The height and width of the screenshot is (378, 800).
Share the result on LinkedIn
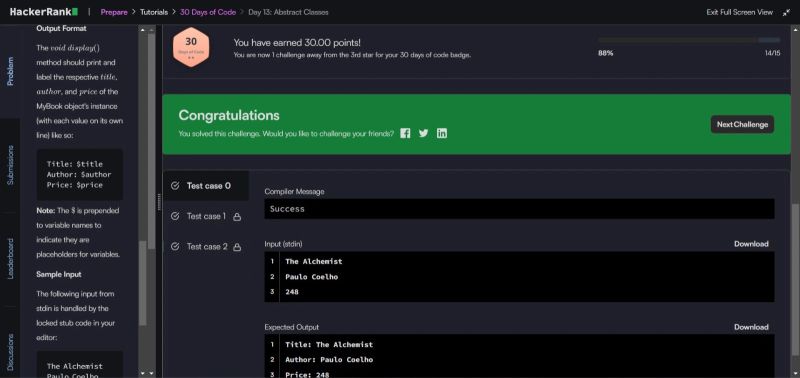(442, 133)
